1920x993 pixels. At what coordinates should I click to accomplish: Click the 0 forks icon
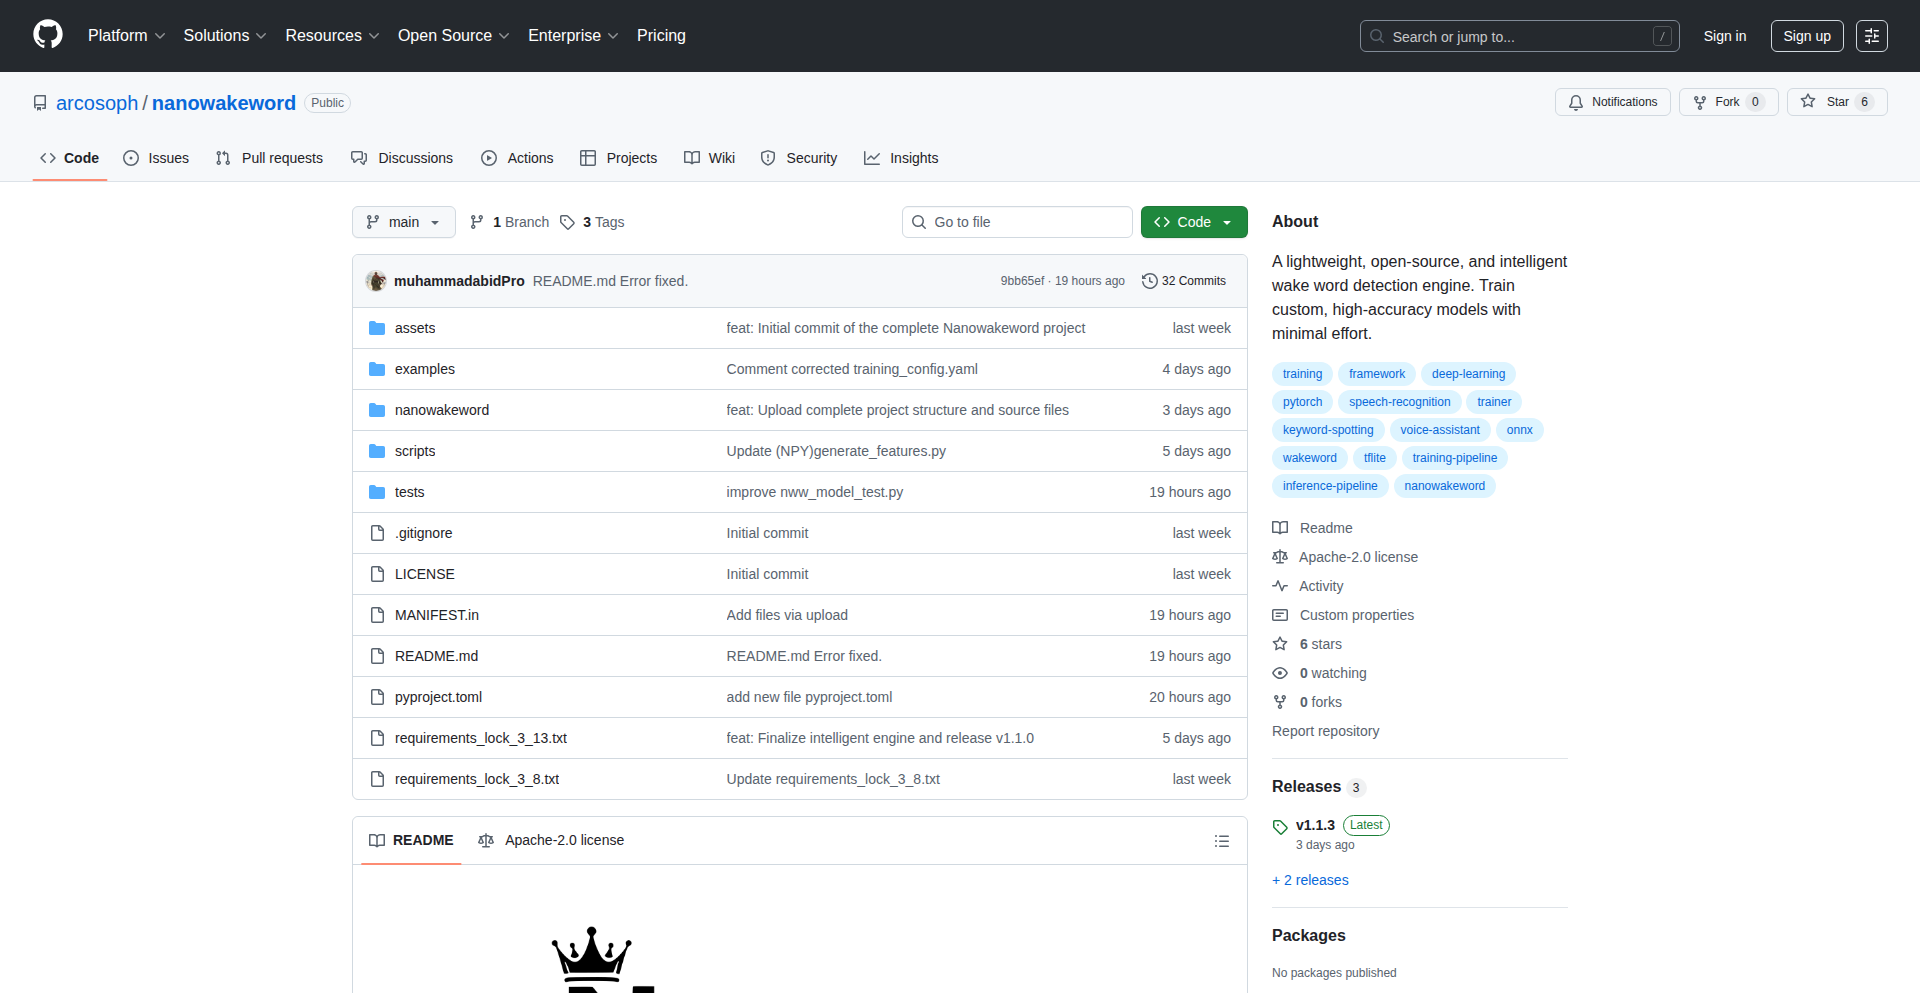click(1280, 702)
